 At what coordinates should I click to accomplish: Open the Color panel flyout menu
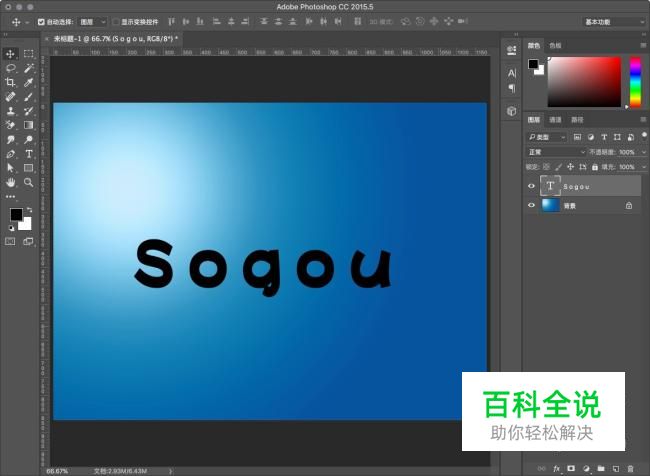[x=643, y=45]
